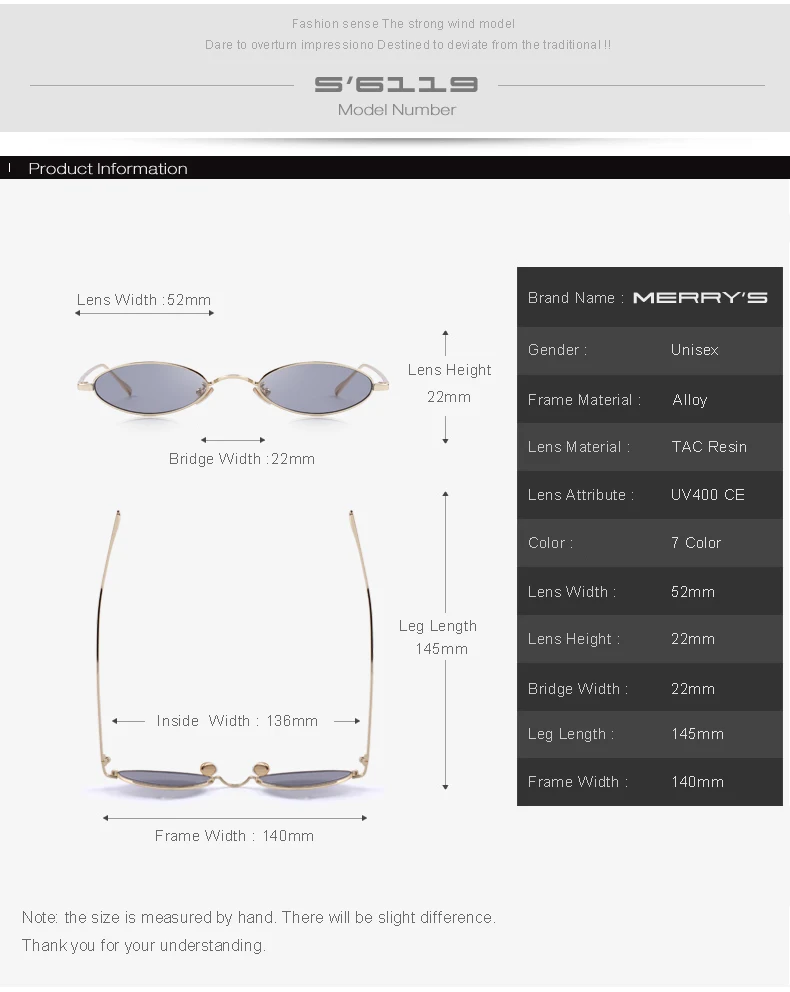Click the Lens Width :52mm label

coord(144,299)
